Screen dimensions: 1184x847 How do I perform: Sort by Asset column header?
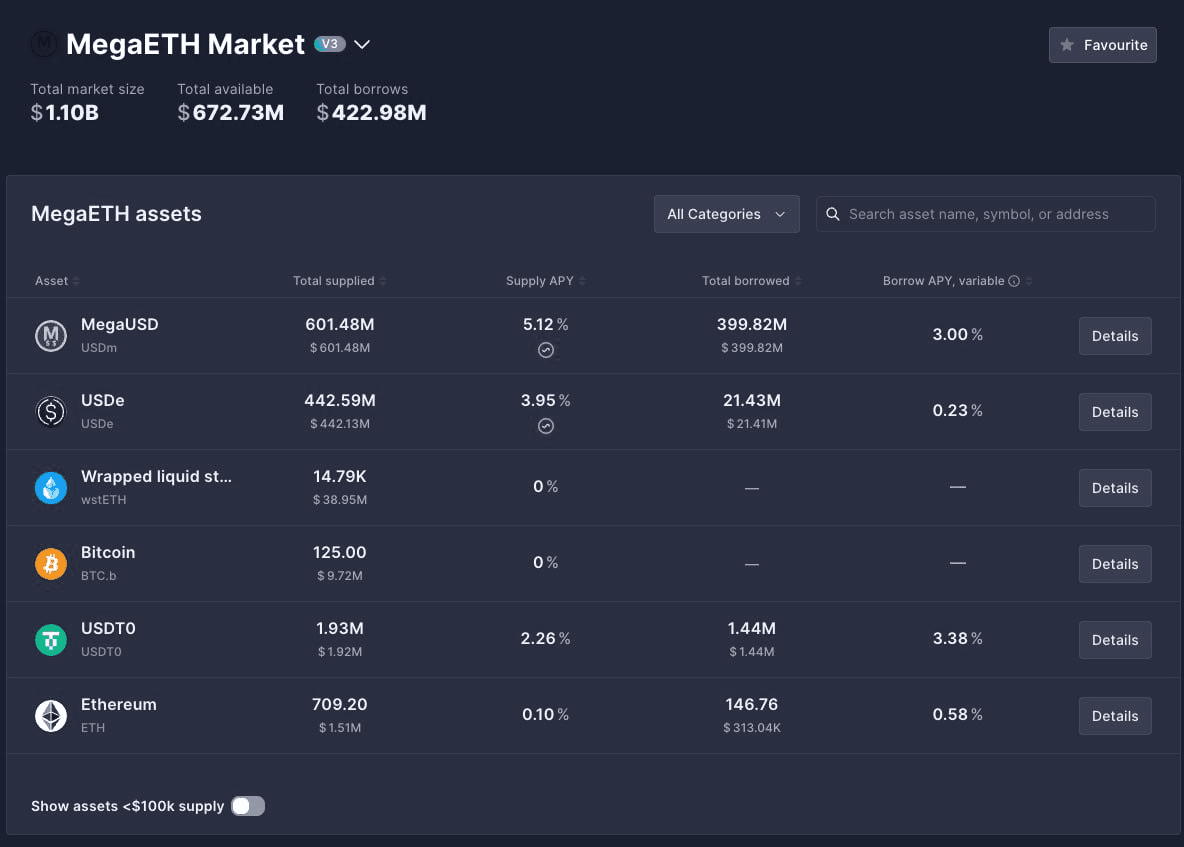click(57, 281)
